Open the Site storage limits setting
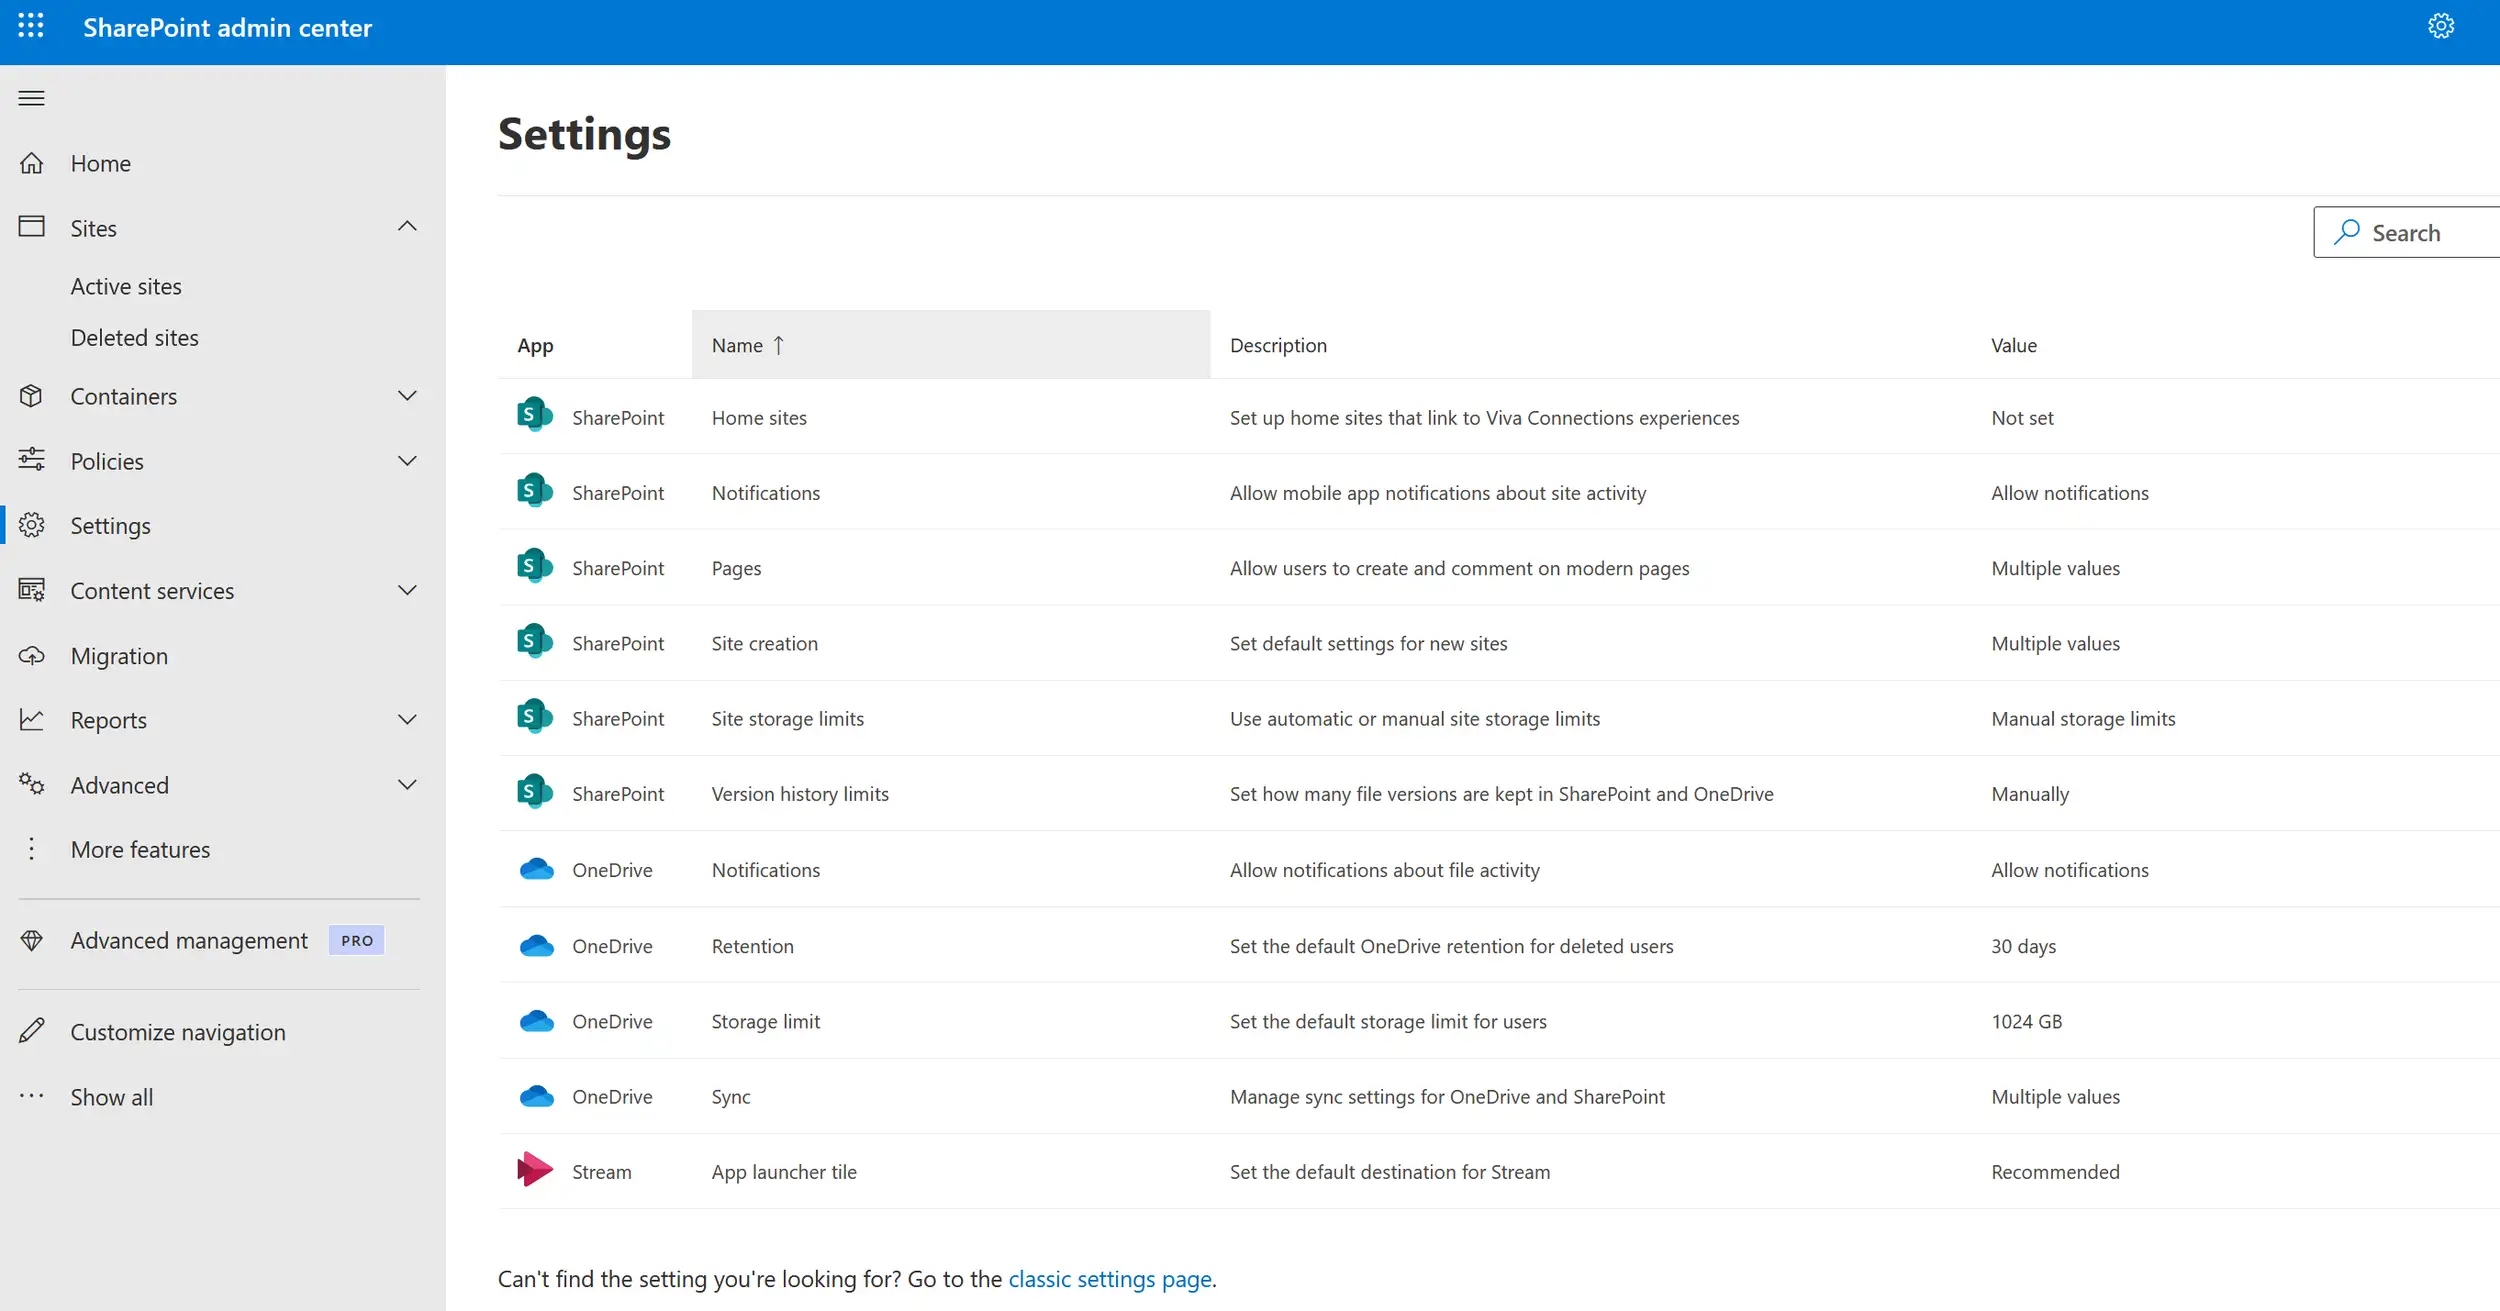Viewport: 2500px width, 1311px height. [787, 719]
